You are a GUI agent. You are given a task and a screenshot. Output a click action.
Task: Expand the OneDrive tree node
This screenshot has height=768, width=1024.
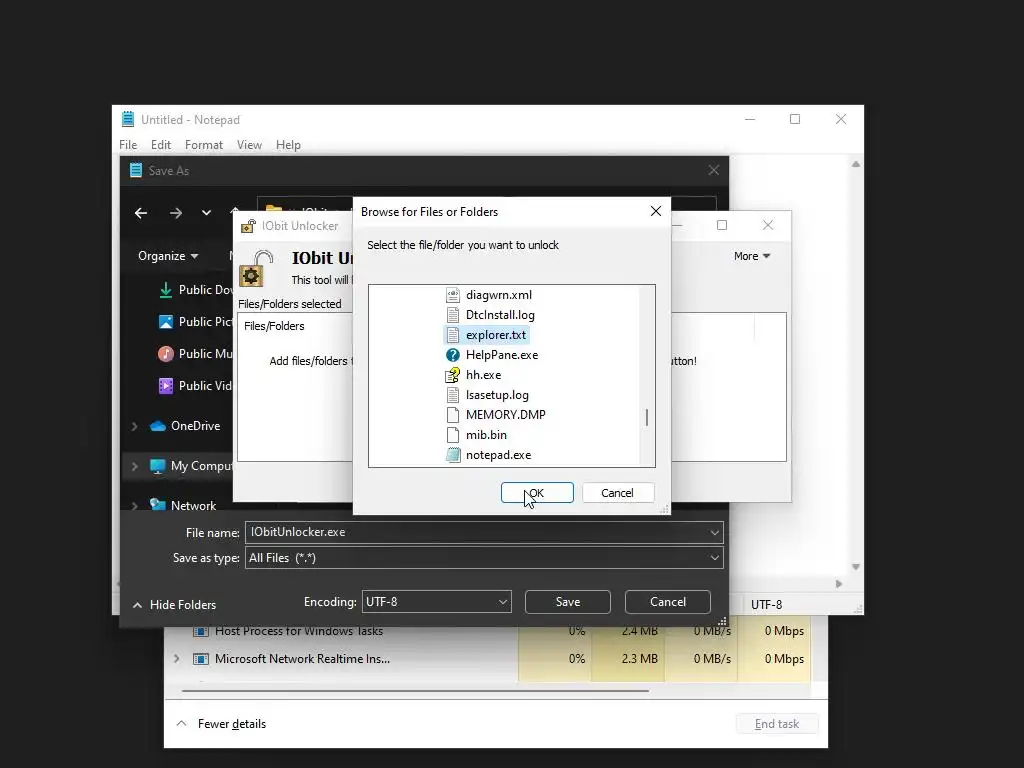tap(135, 426)
